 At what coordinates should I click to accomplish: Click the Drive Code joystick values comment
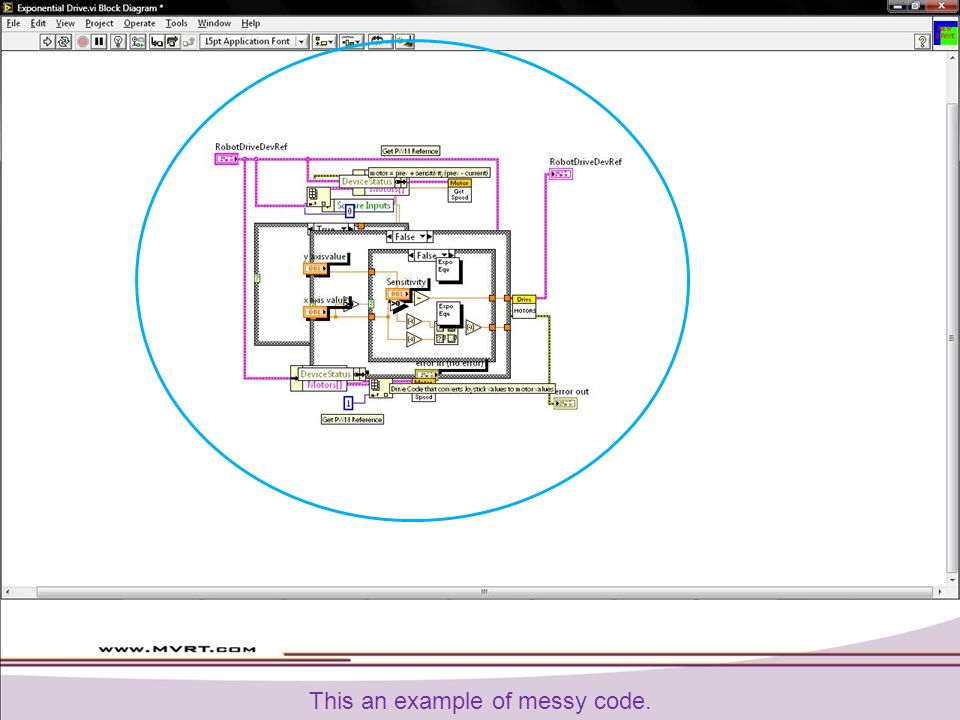pos(472,389)
